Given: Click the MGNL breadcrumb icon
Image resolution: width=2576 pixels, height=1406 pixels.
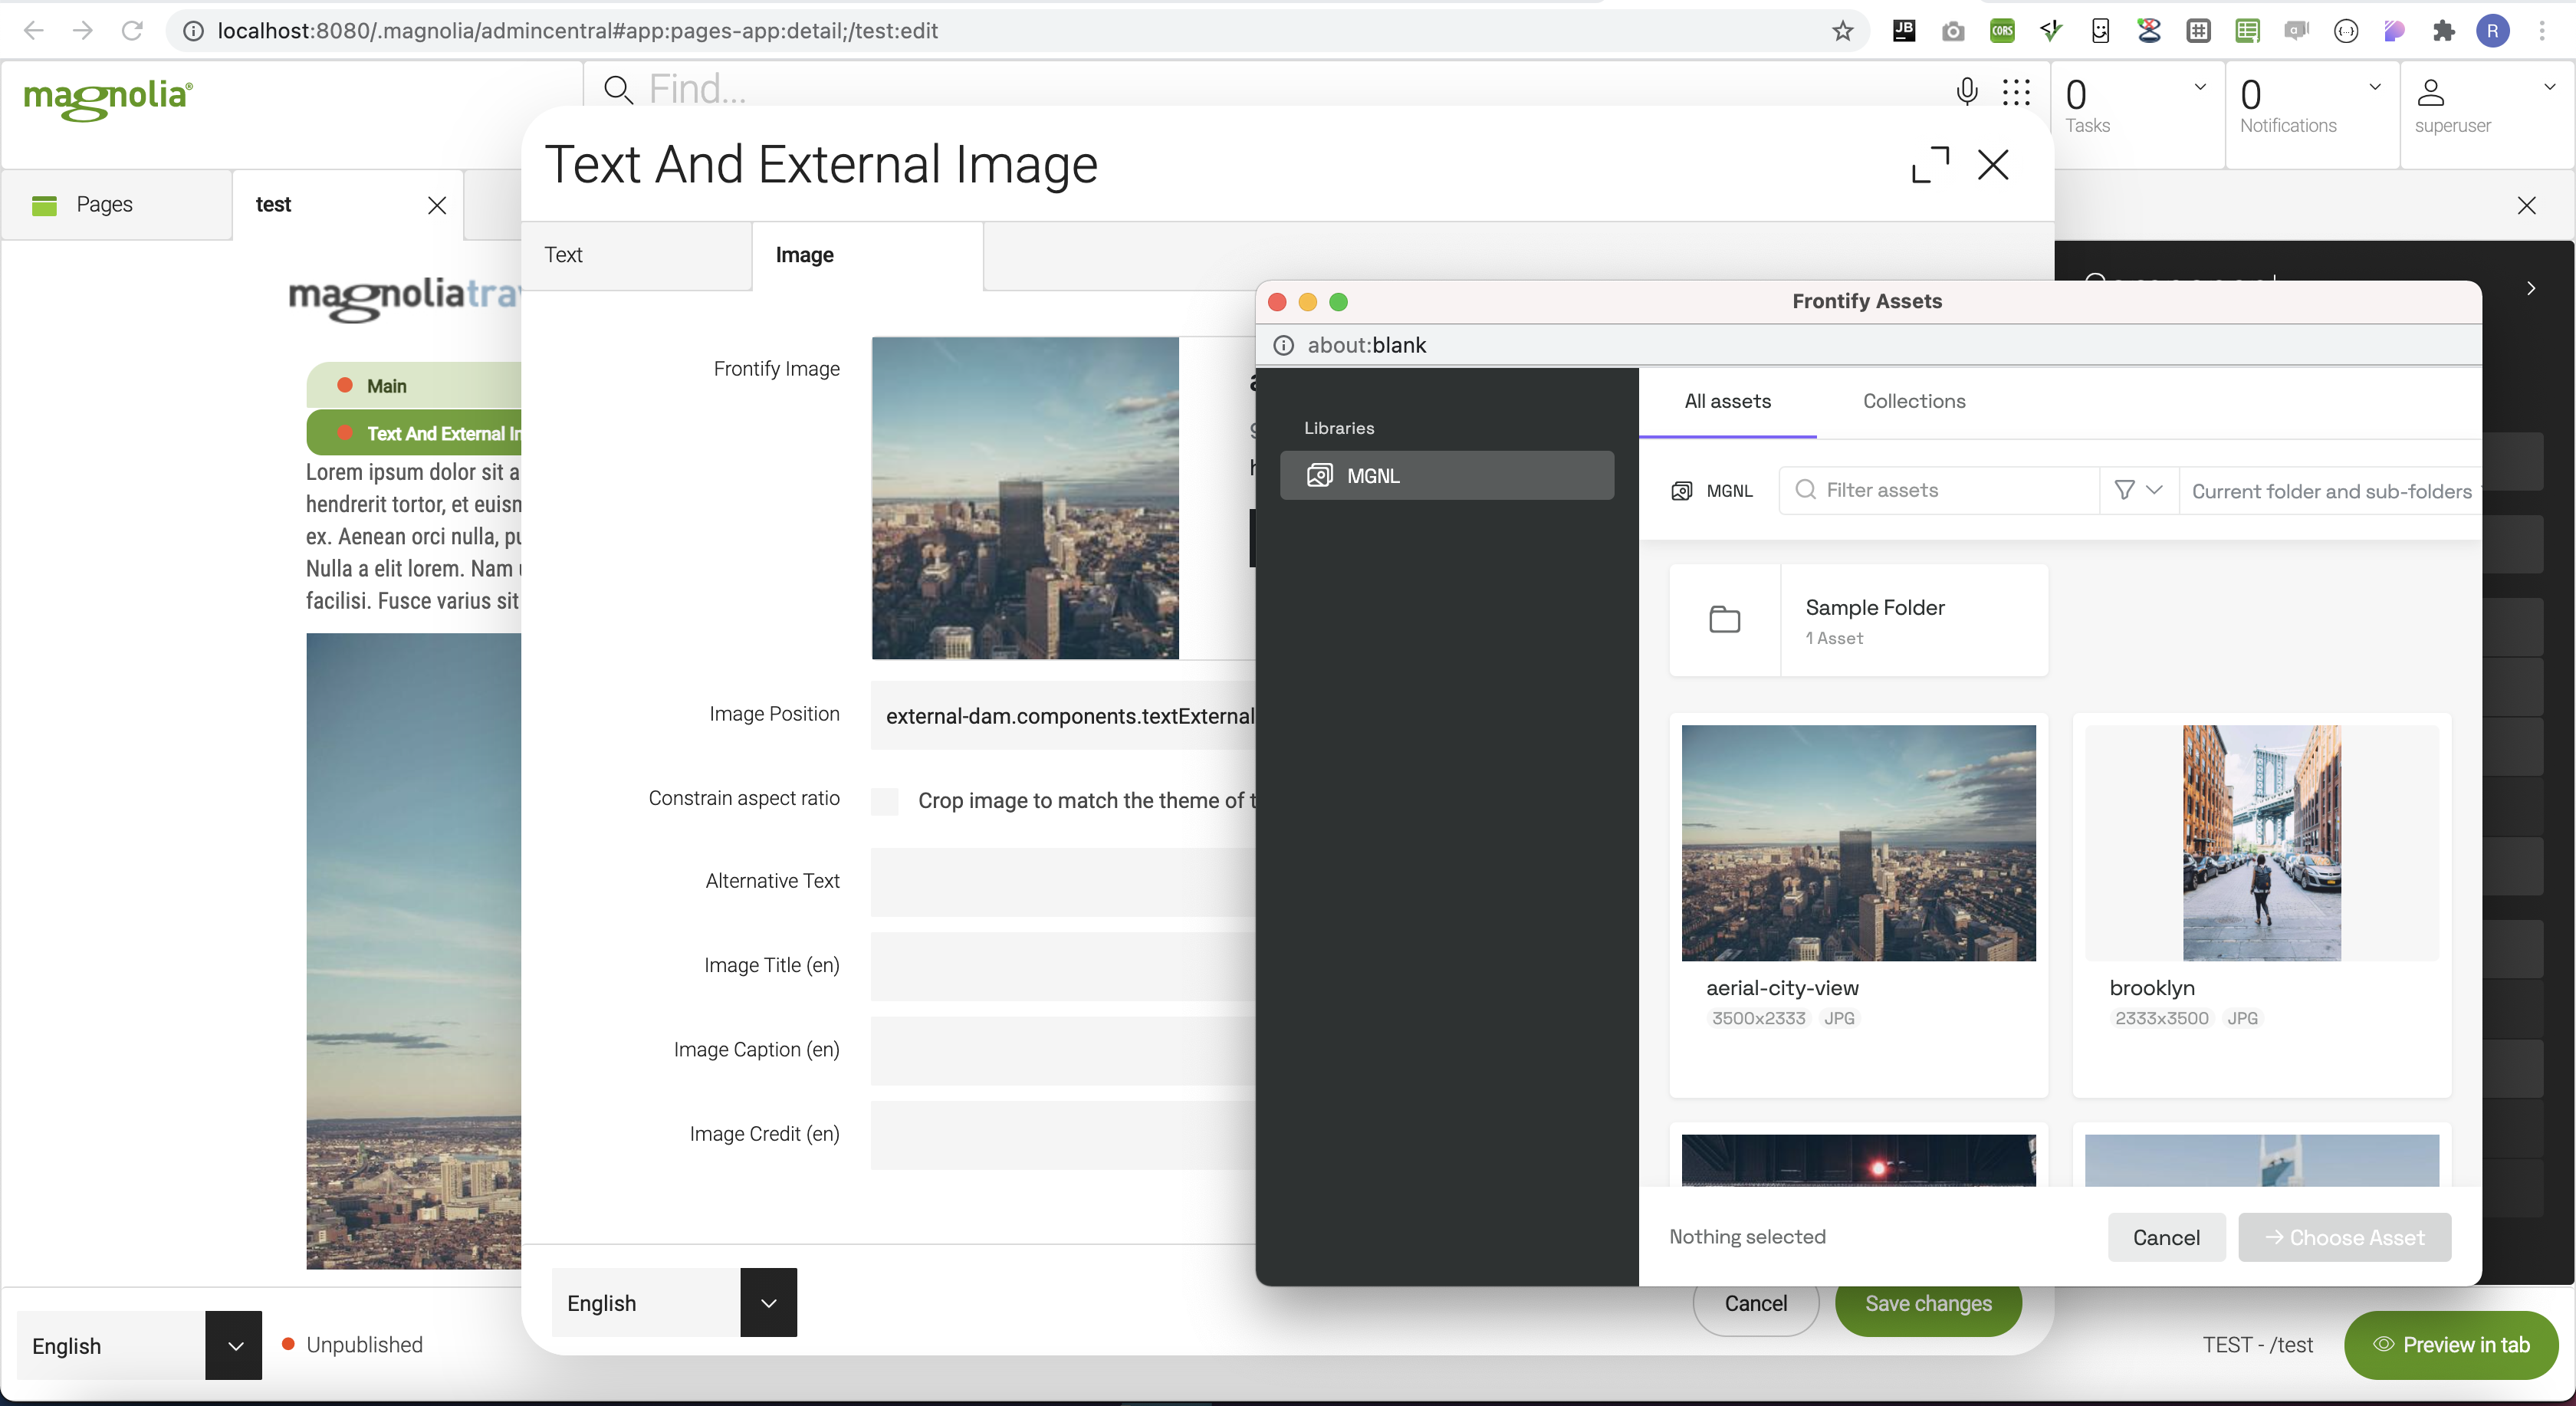Looking at the screenshot, I should click(1682, 491).
